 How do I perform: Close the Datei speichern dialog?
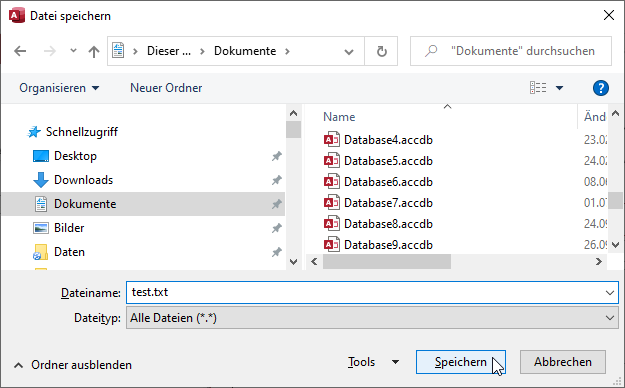point(609,15)
